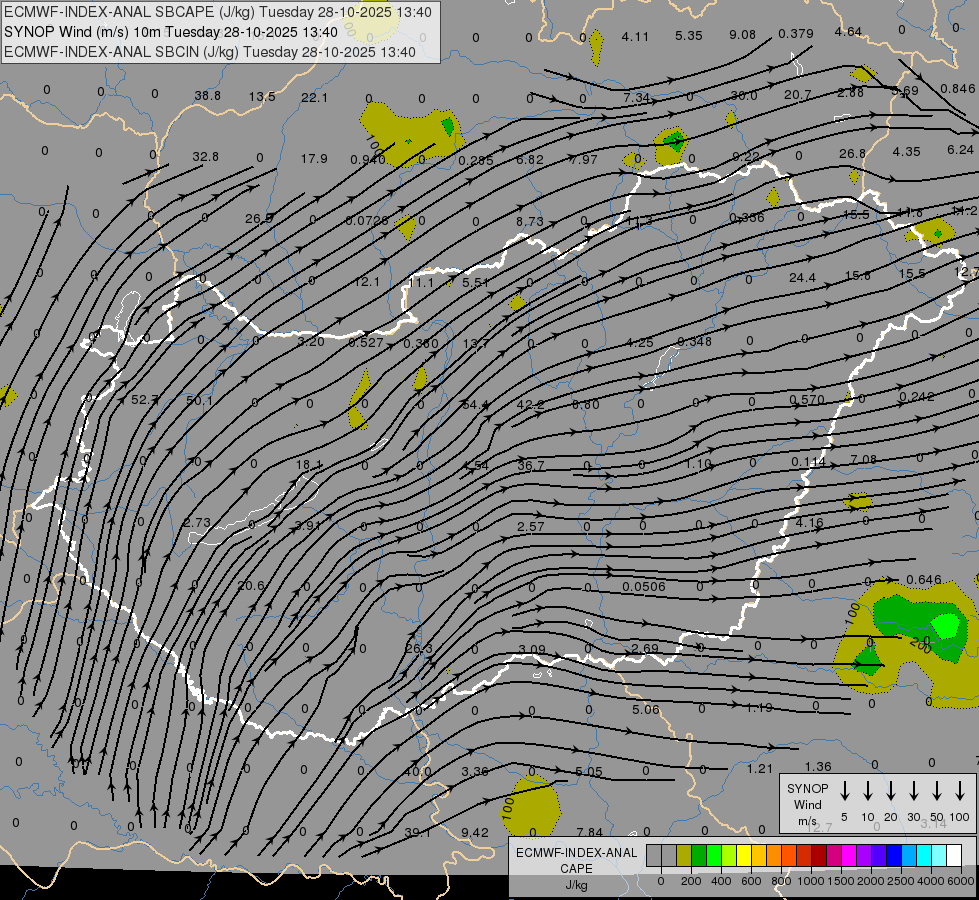Image resolution: width=979 pixels, height=900 pixels.
Task: Click the map value 24.4
Action: click(802, 277)
